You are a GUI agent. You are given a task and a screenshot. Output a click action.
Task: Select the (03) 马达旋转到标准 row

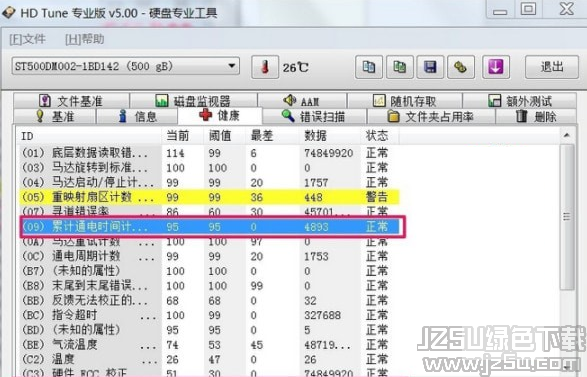coord(210,168)
